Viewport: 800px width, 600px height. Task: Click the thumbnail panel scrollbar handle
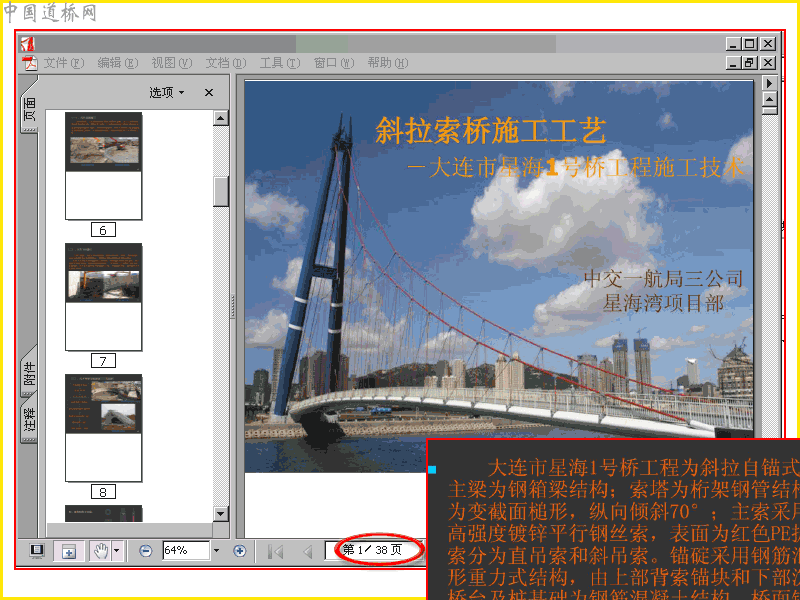point(220,191)
